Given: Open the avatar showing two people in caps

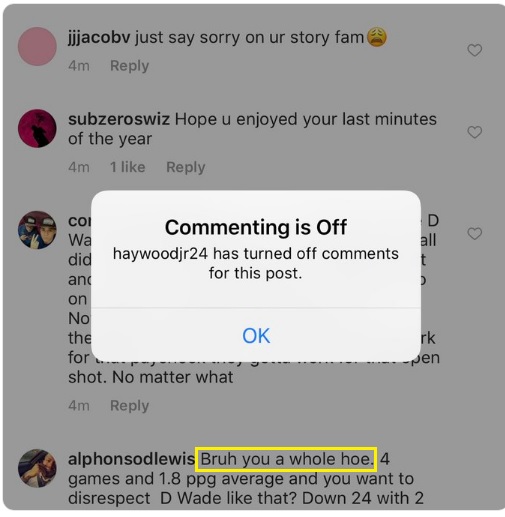Looking at the screenshot, I should (x=37, y=230).
